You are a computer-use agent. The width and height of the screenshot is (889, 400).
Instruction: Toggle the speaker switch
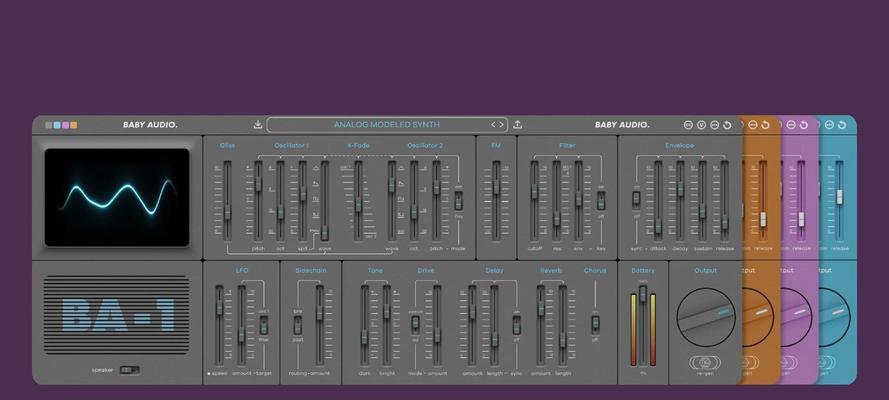pyautogui.click(x=130, y=370)
